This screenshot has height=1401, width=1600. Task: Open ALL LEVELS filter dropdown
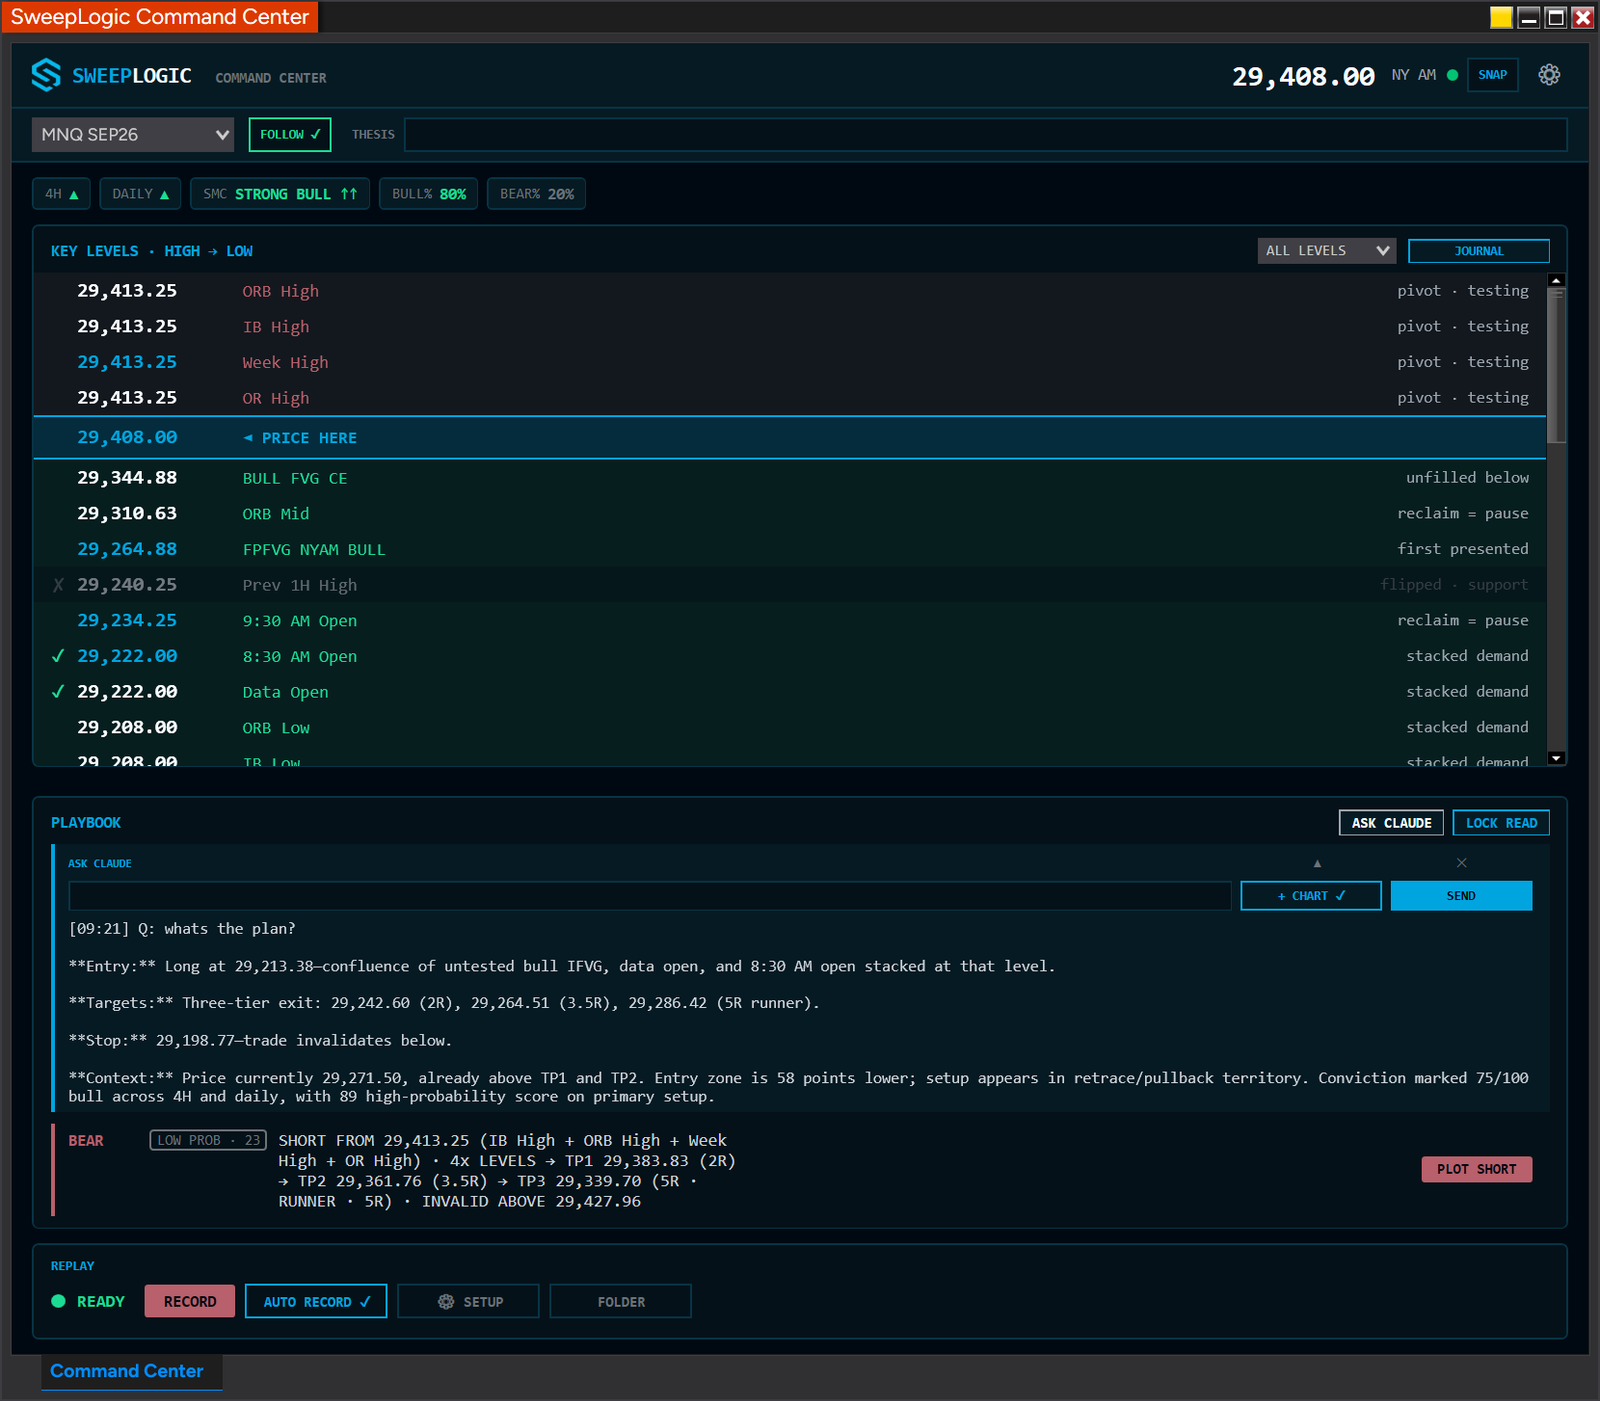coord(1327,251)
